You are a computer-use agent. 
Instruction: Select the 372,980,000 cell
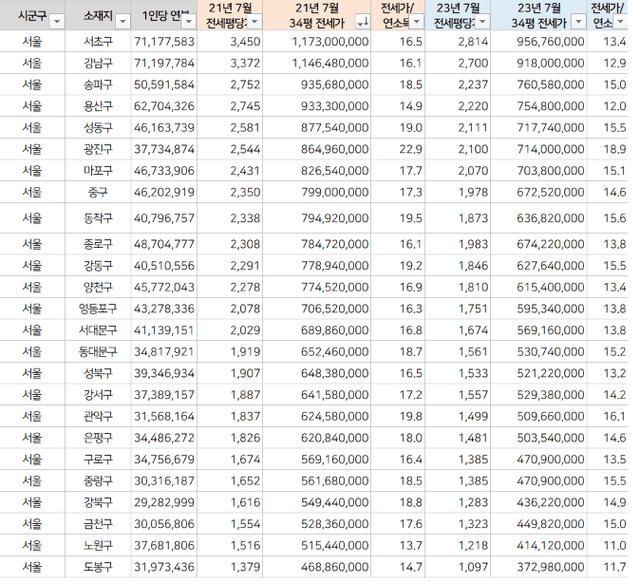pos(539,567)
